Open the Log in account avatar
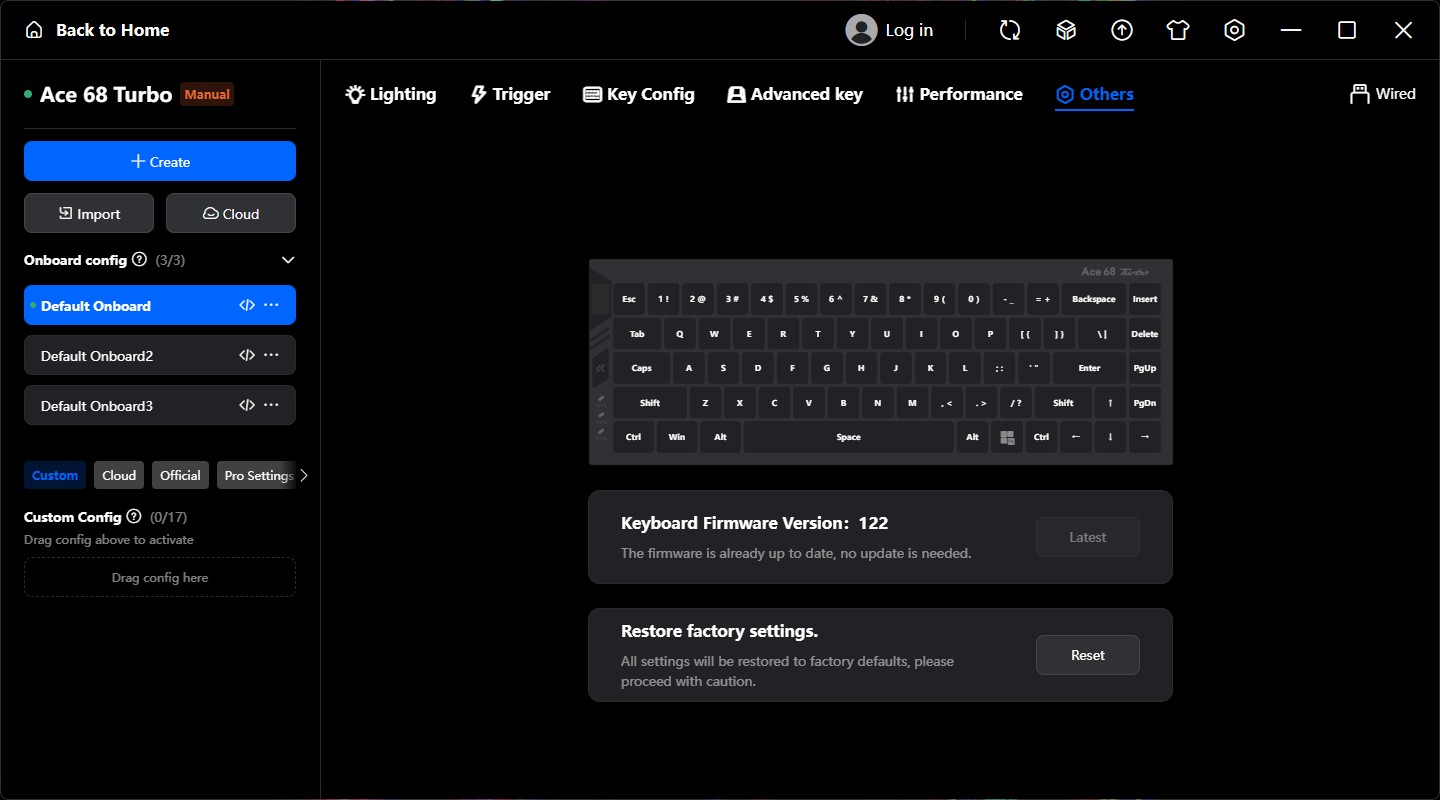Screen dimensions: 1440x800 (861, 30)
